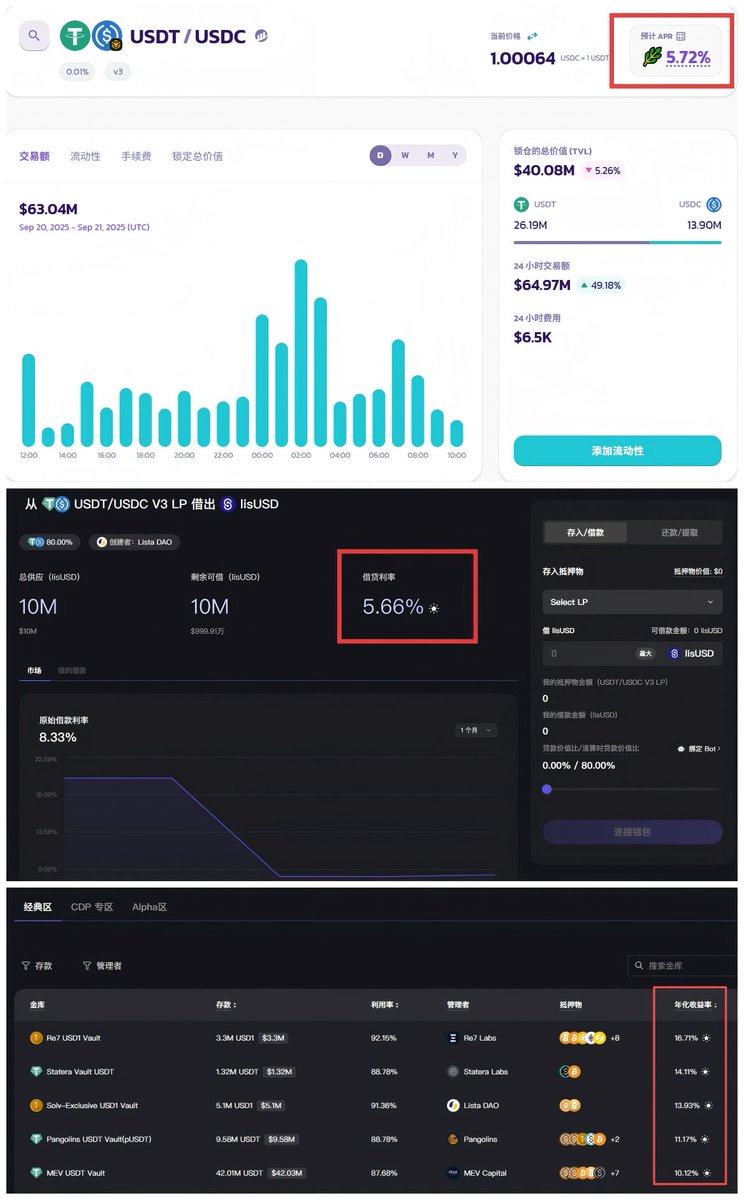Click the green leaf icon next to 5.72%

click(651, 58)
